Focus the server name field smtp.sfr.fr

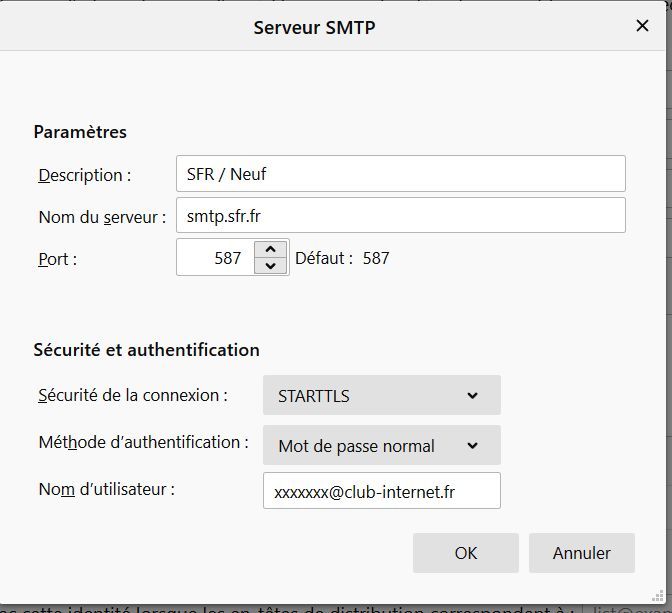tap(400, 215)
